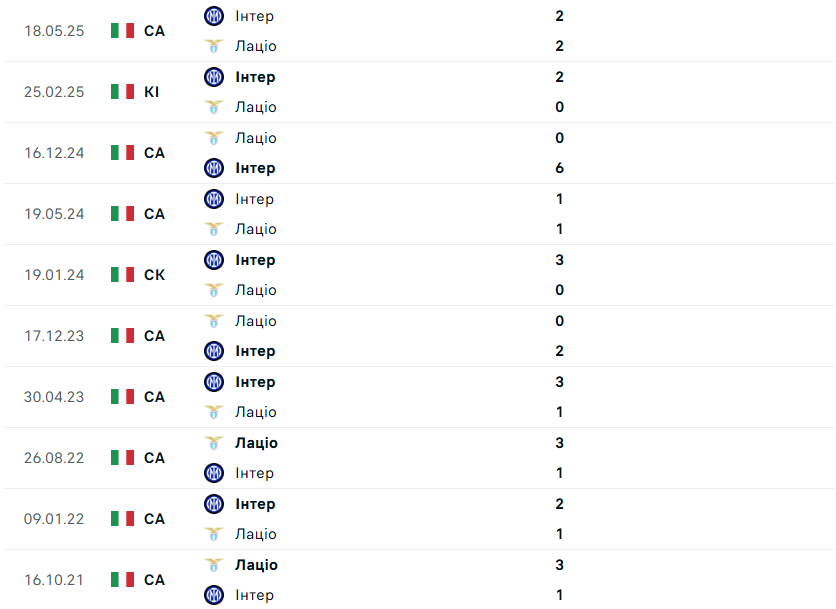Click Lazio logo in 18.05.25 match
The image size is (836, 609).
pyautogui.click(x=214, y=46)
